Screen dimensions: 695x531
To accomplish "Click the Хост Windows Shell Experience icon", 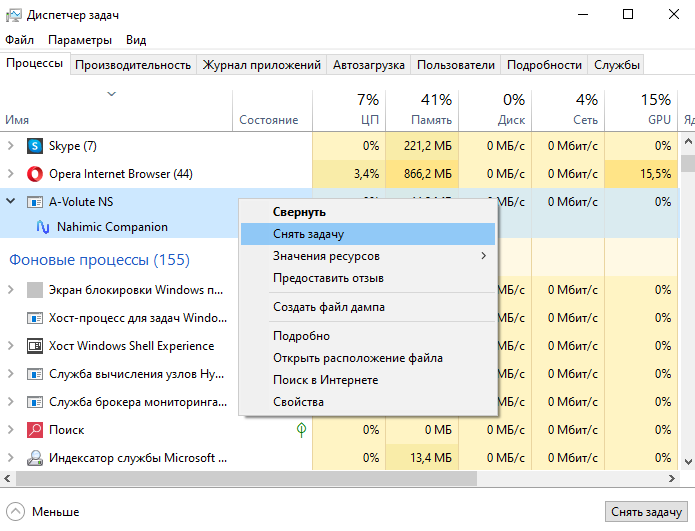I will tap(35, 346).
